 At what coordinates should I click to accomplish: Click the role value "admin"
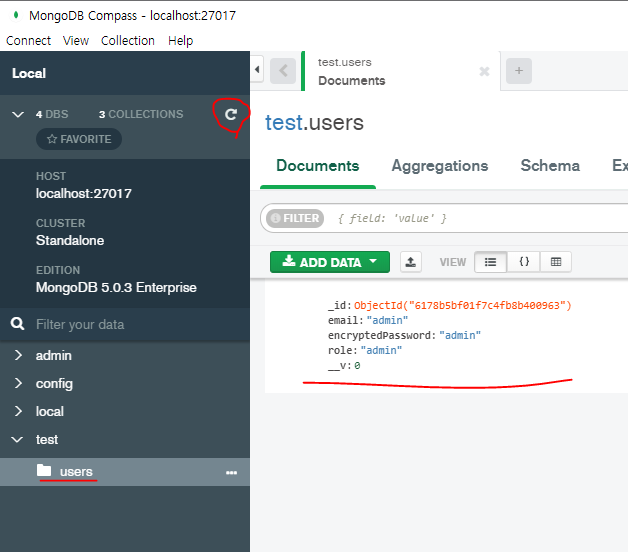click(381, 351)
